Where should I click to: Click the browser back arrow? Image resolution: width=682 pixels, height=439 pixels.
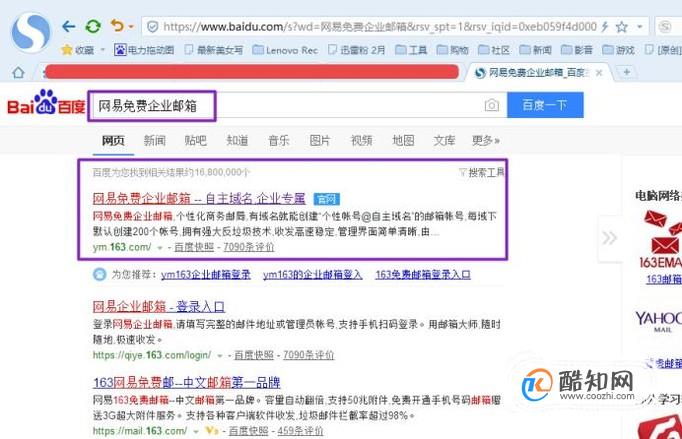click(x=69, y=27)
